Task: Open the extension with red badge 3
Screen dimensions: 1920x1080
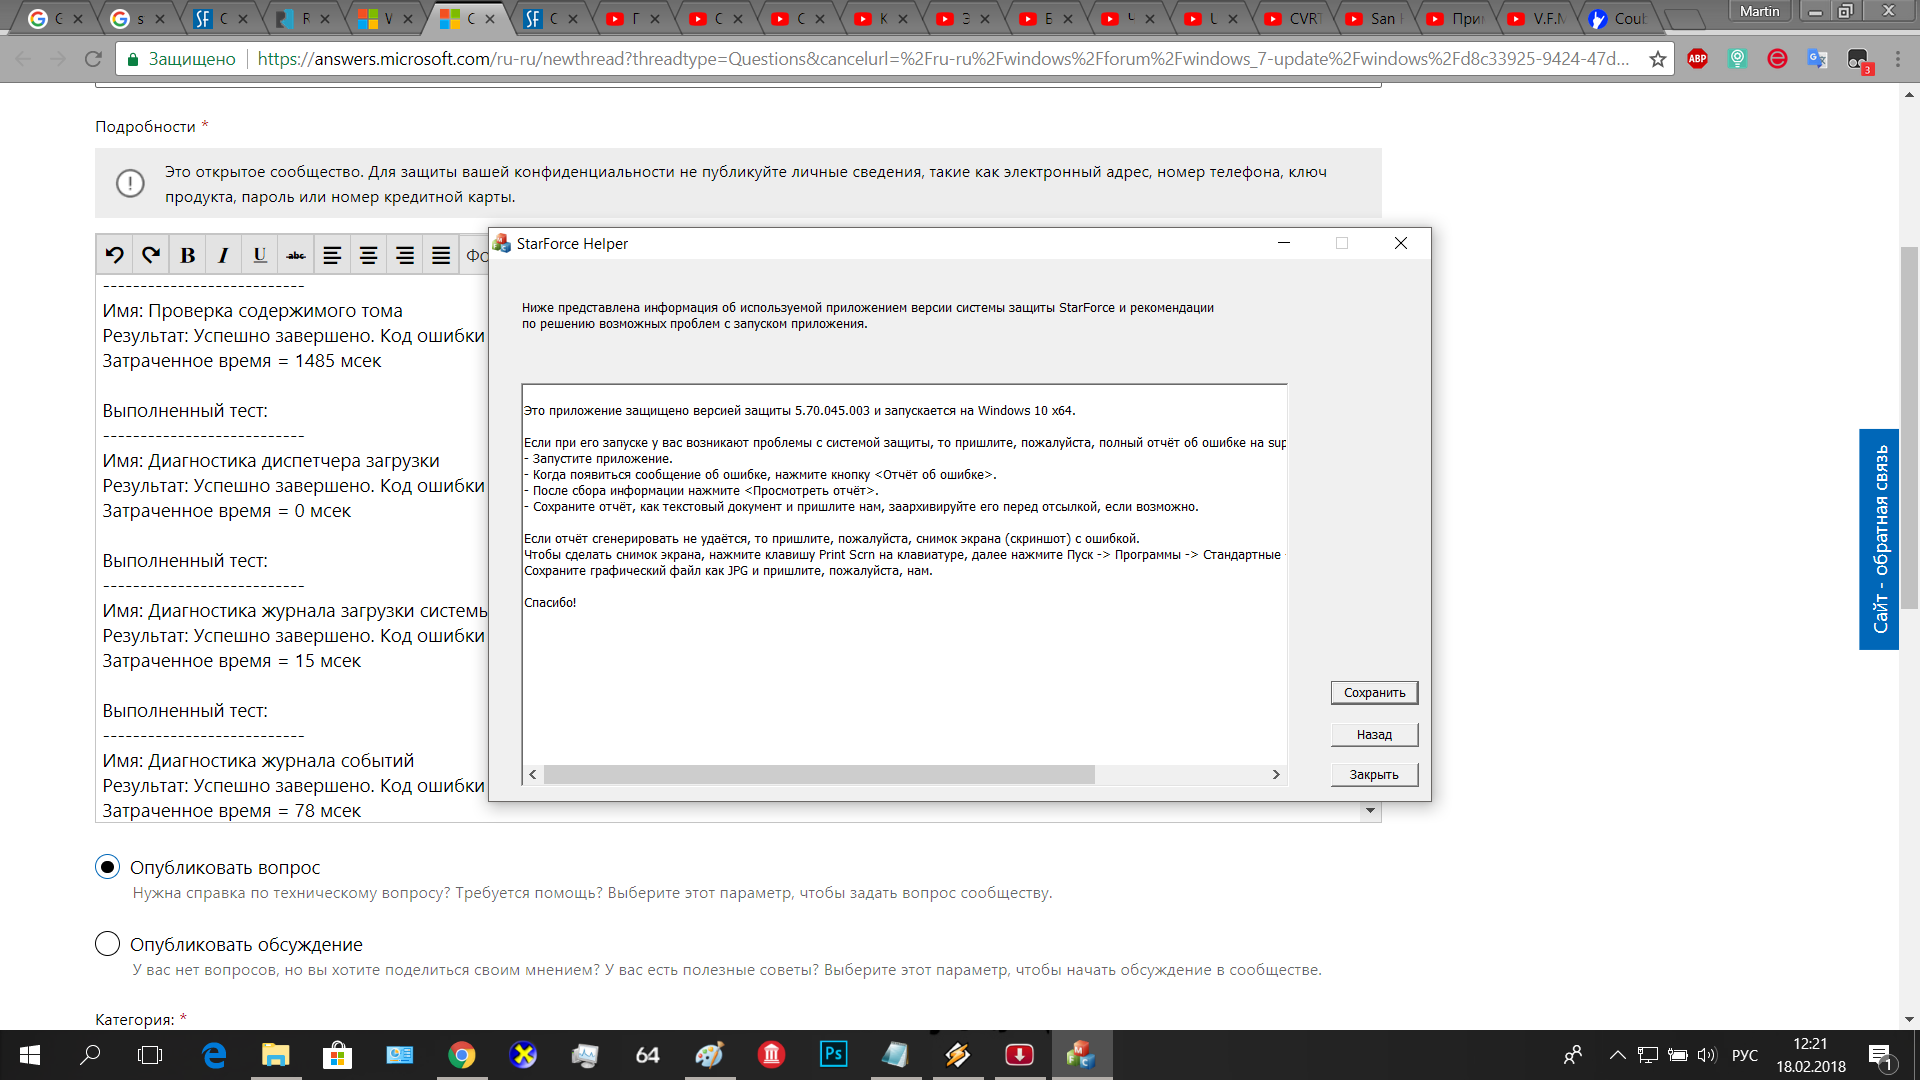Action: tap(1858, 60)
